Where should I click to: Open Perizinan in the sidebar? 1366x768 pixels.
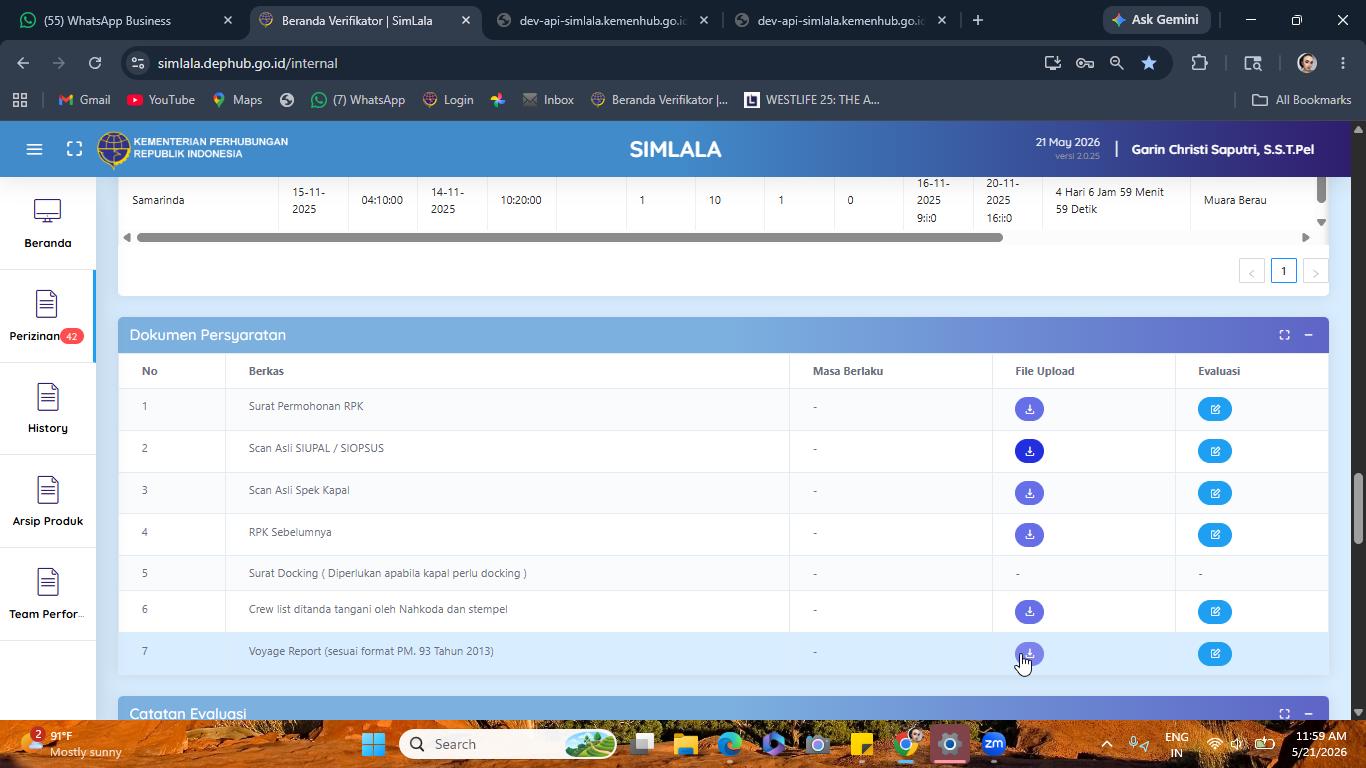point(47,316)
